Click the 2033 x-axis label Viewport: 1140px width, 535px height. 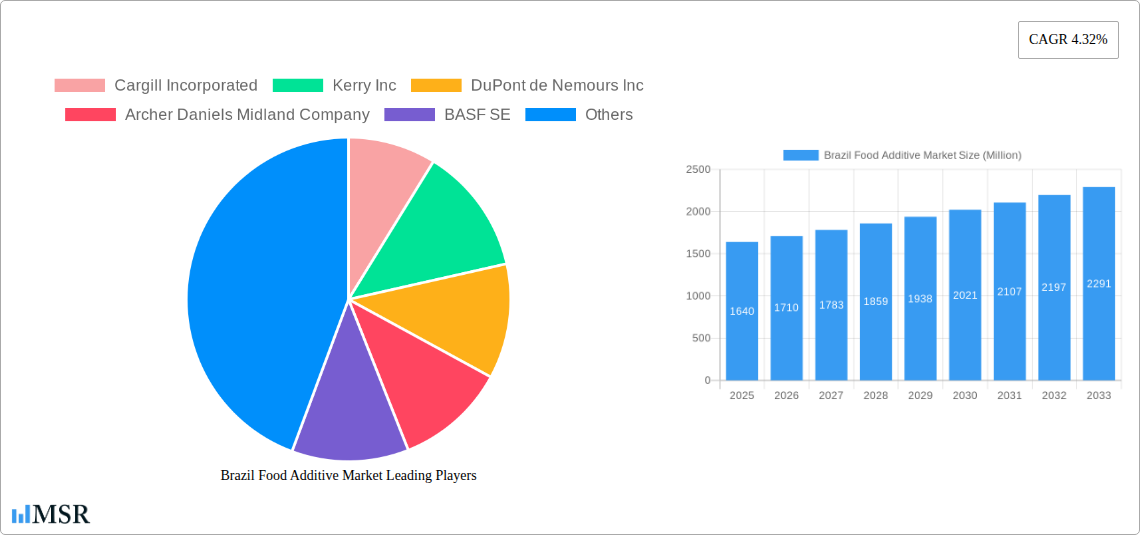(1099, 395)
